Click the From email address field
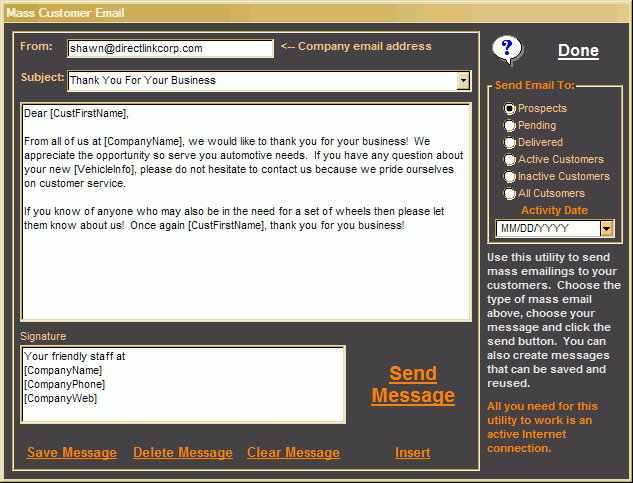 click(170, 48)
